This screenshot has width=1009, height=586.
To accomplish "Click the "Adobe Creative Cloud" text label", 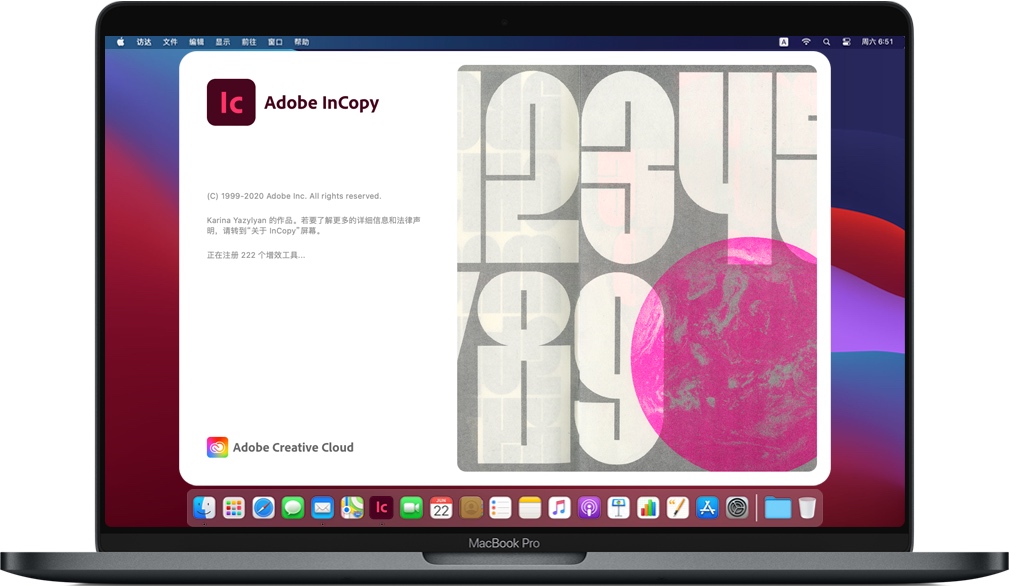I will pyautogui.click(x=293, y=447).
